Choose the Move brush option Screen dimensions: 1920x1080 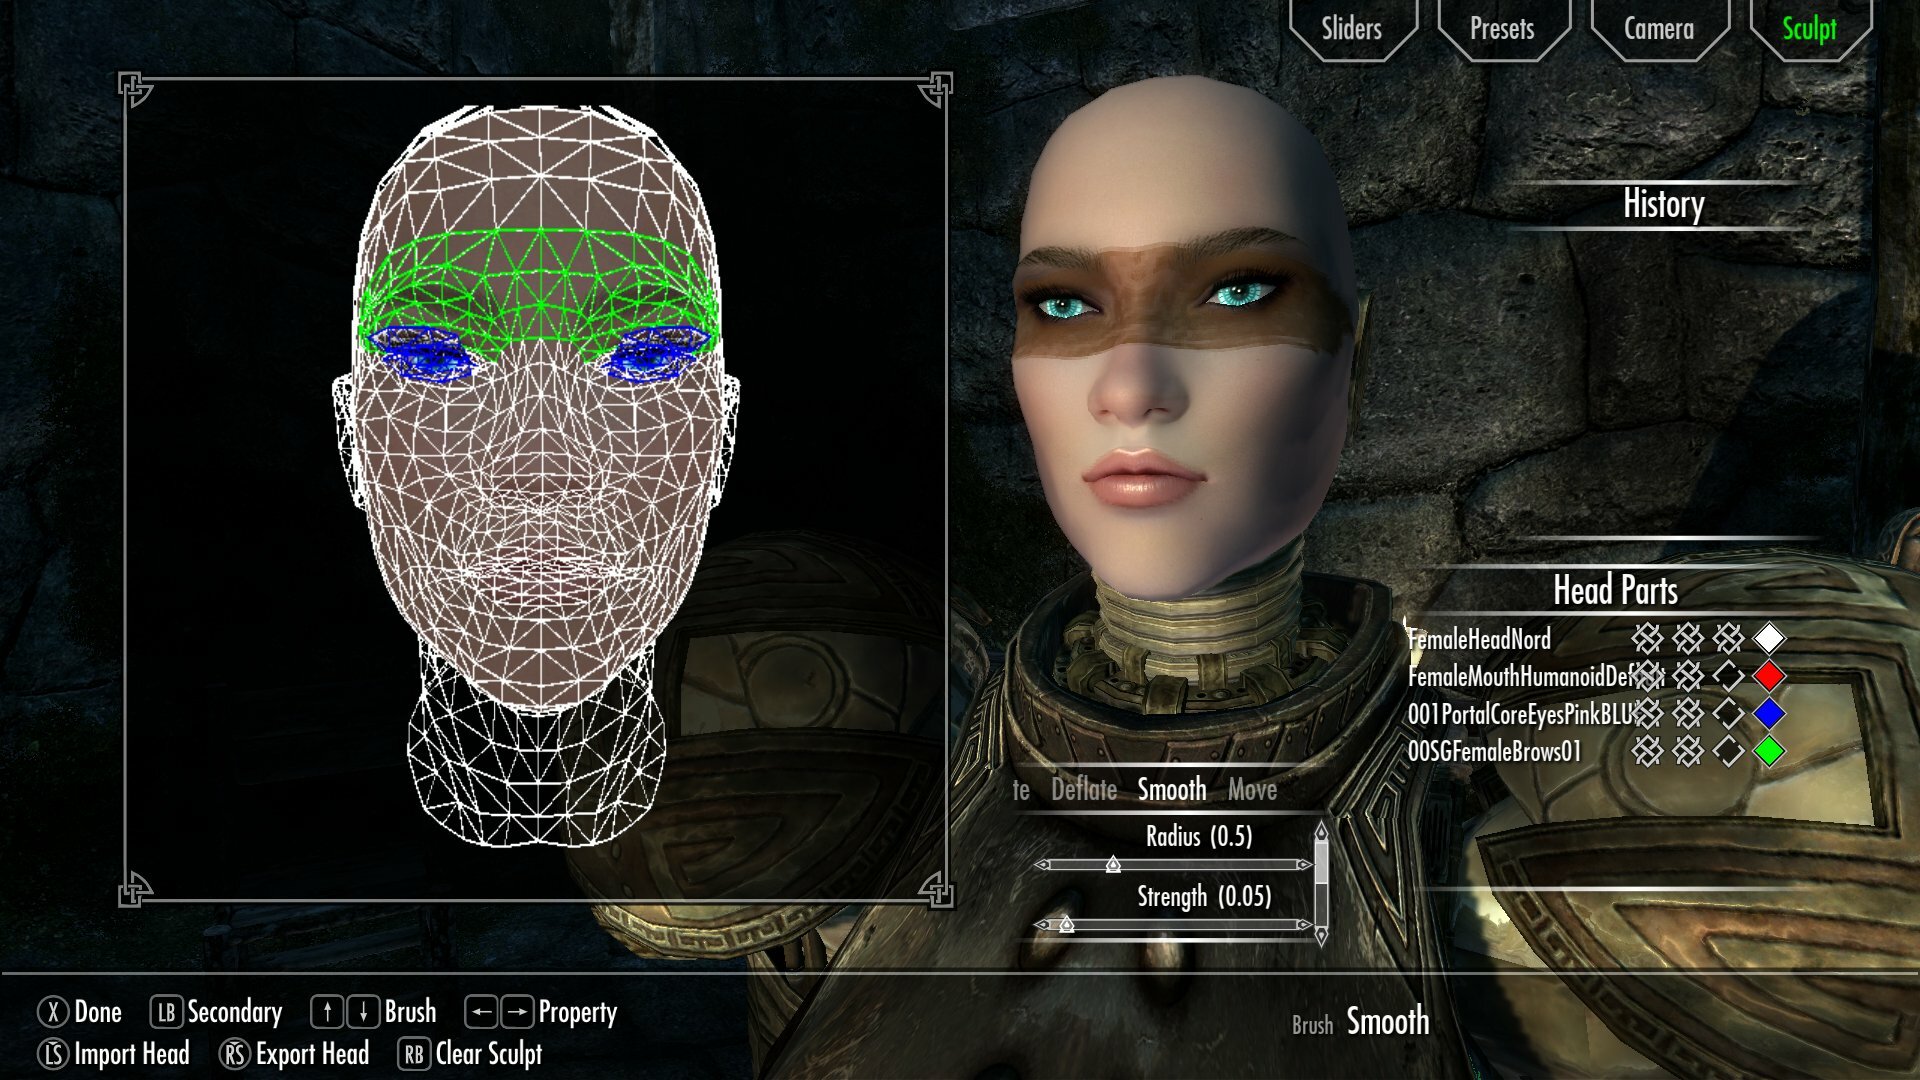1252,790
